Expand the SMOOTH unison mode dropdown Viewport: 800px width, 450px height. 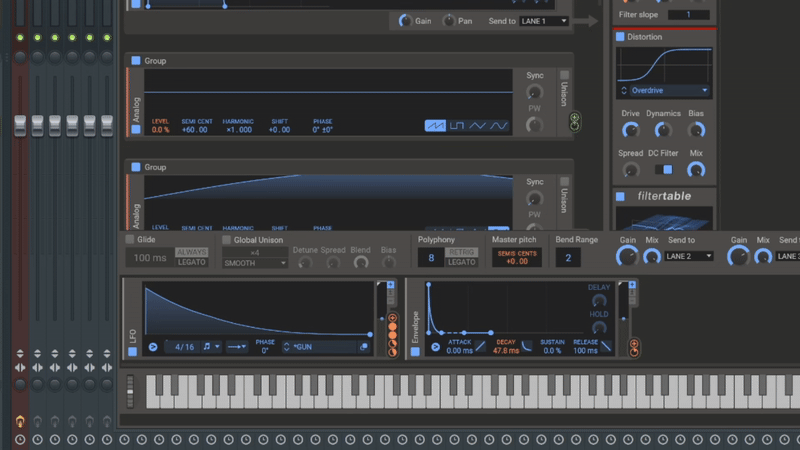(x=255, y=263)
